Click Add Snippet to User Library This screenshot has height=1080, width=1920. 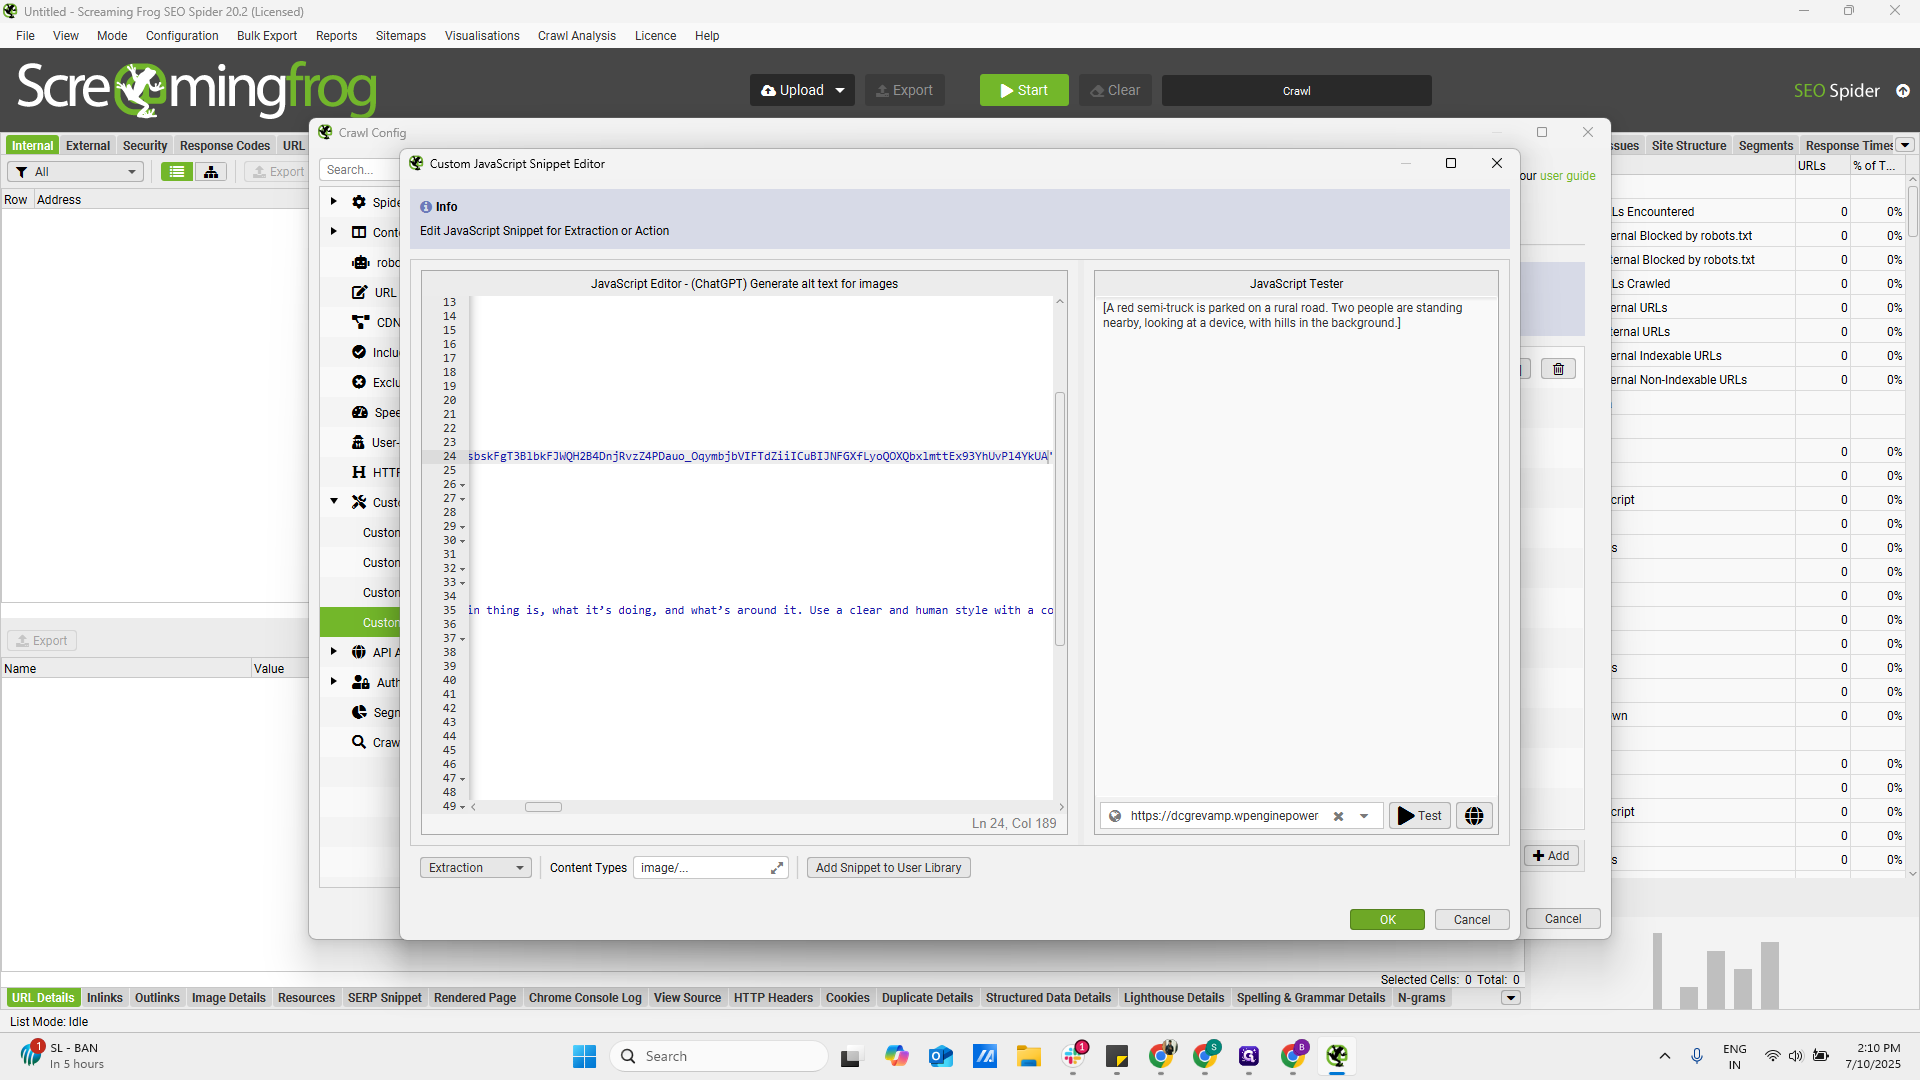pos(888,868)
